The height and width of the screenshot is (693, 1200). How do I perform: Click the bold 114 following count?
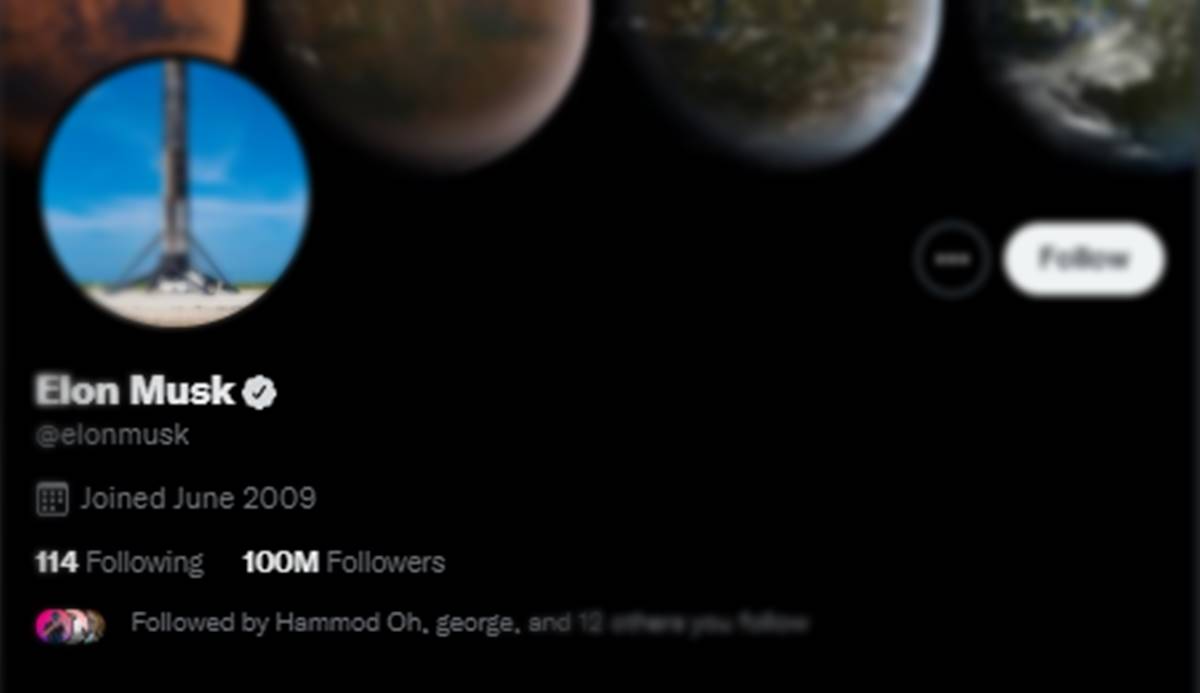pos(56,562)
